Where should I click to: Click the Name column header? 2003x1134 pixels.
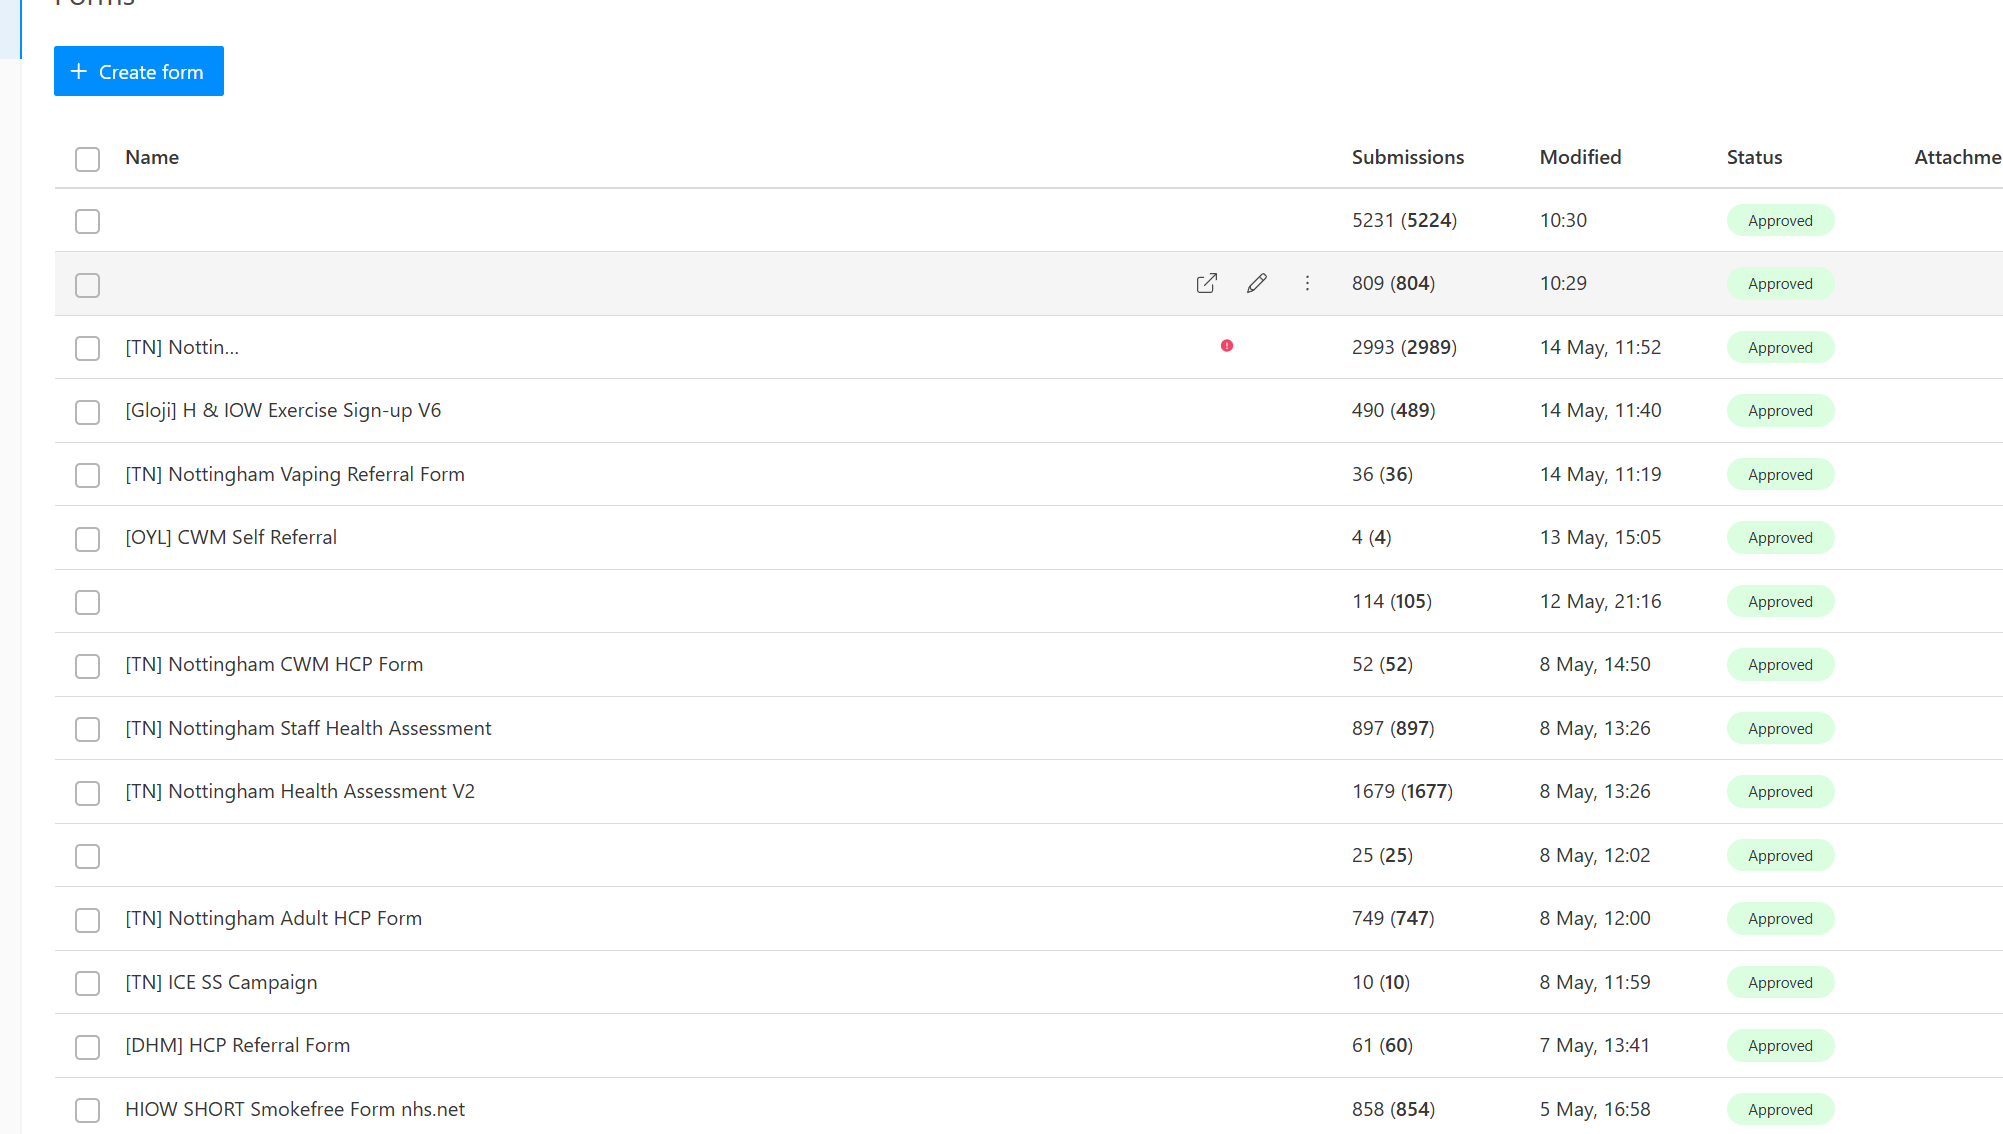point(152,157)
